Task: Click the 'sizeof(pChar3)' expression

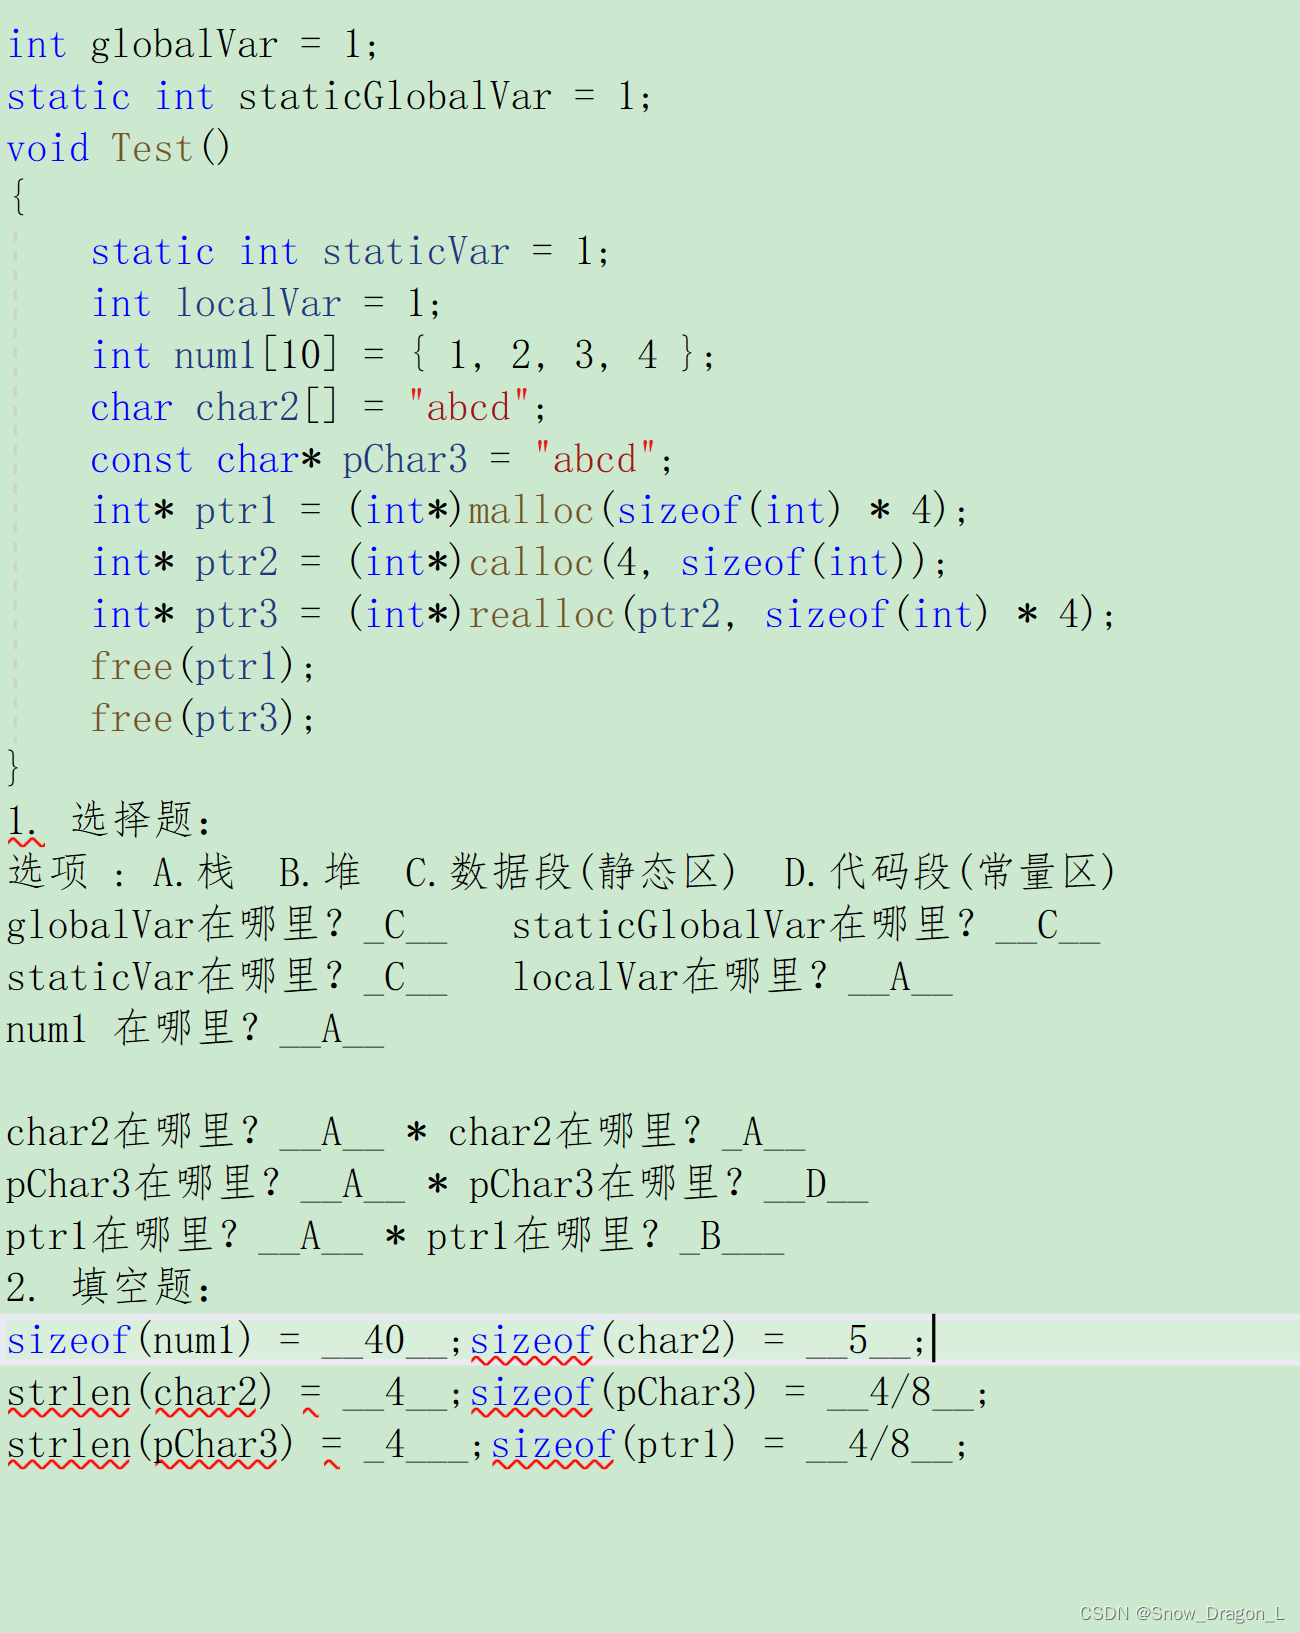Action: (x=614, y=1392)
